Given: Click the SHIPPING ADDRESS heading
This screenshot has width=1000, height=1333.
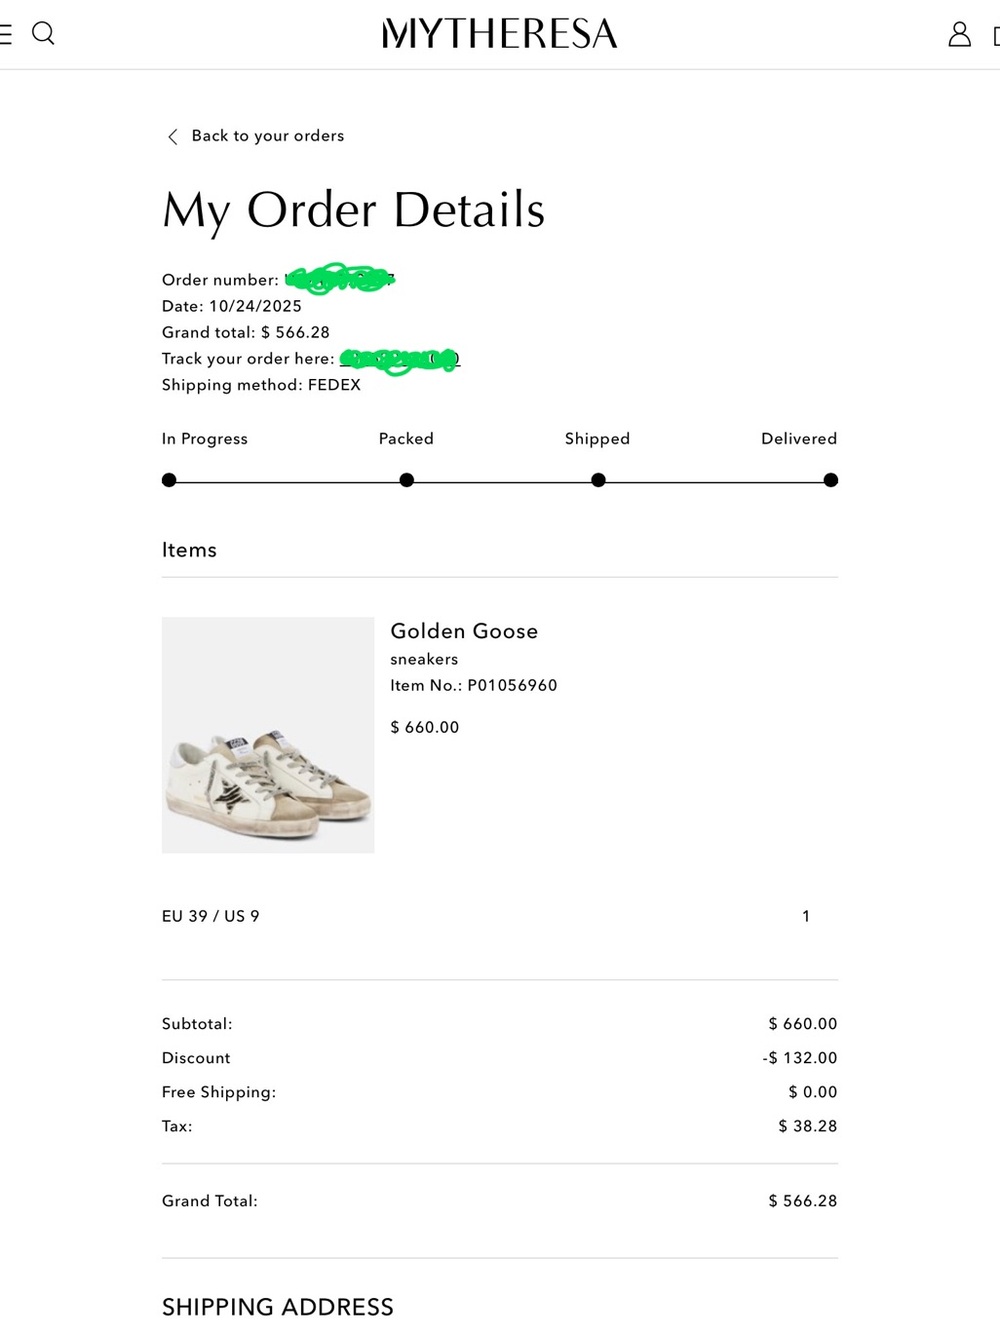Looking at the screenshot, I should click(x=278, y=1307).
